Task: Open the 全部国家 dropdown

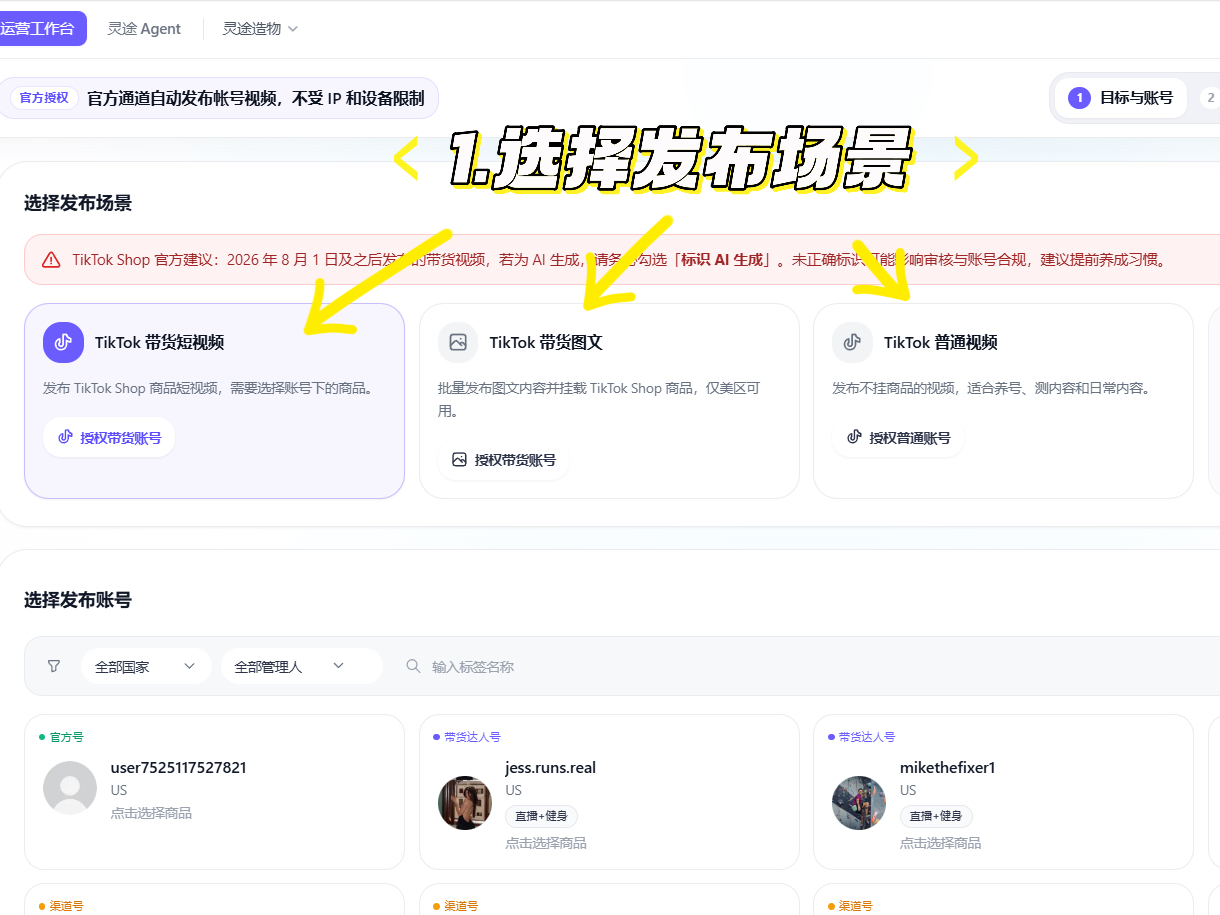Action: click(146, 666)
